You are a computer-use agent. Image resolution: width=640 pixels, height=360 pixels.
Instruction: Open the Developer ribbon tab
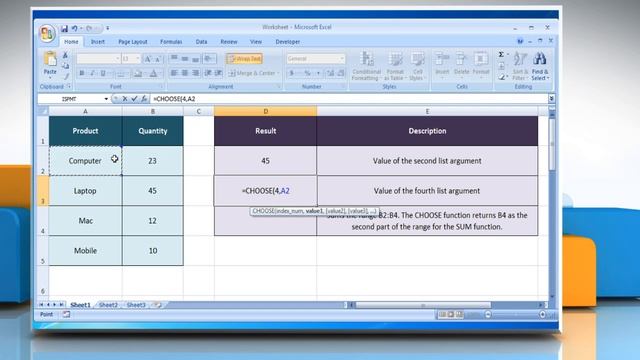[287, 42]
